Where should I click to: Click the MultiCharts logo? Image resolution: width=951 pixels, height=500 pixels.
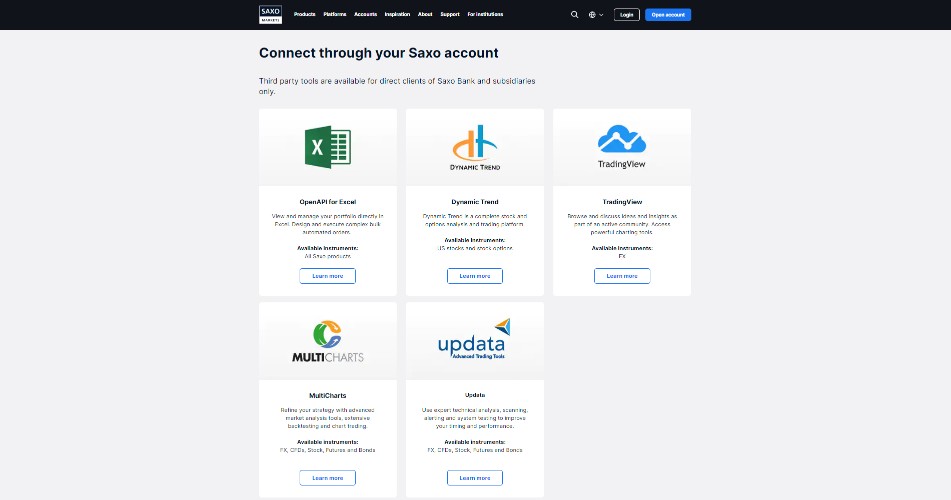[327, 340]
